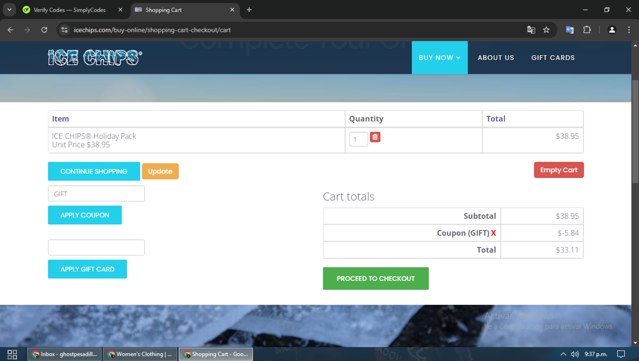639x361 pixels.
Task: Open a new browser tab
Action: (249, 10)
